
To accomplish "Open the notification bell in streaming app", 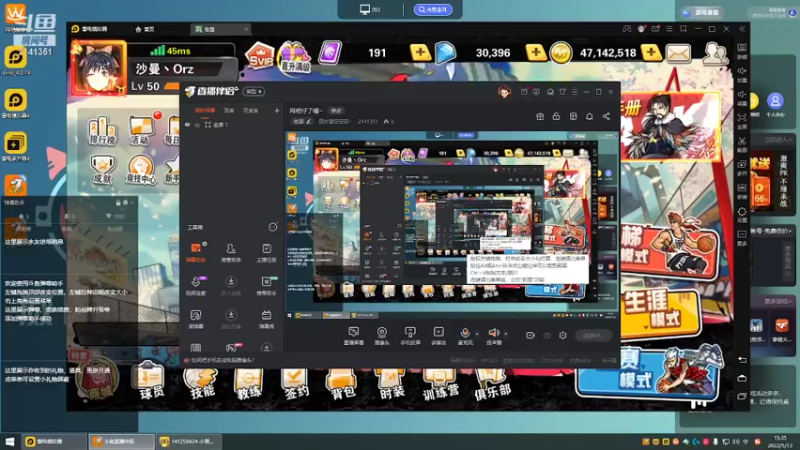I will coord(589,116).
